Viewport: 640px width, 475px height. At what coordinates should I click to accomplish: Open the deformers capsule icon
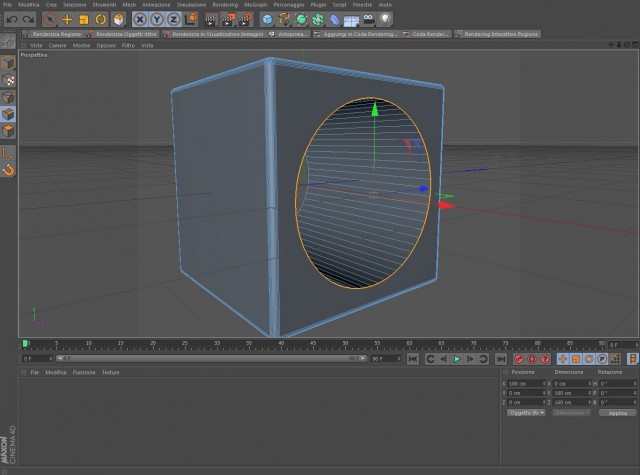pos(335,19)
